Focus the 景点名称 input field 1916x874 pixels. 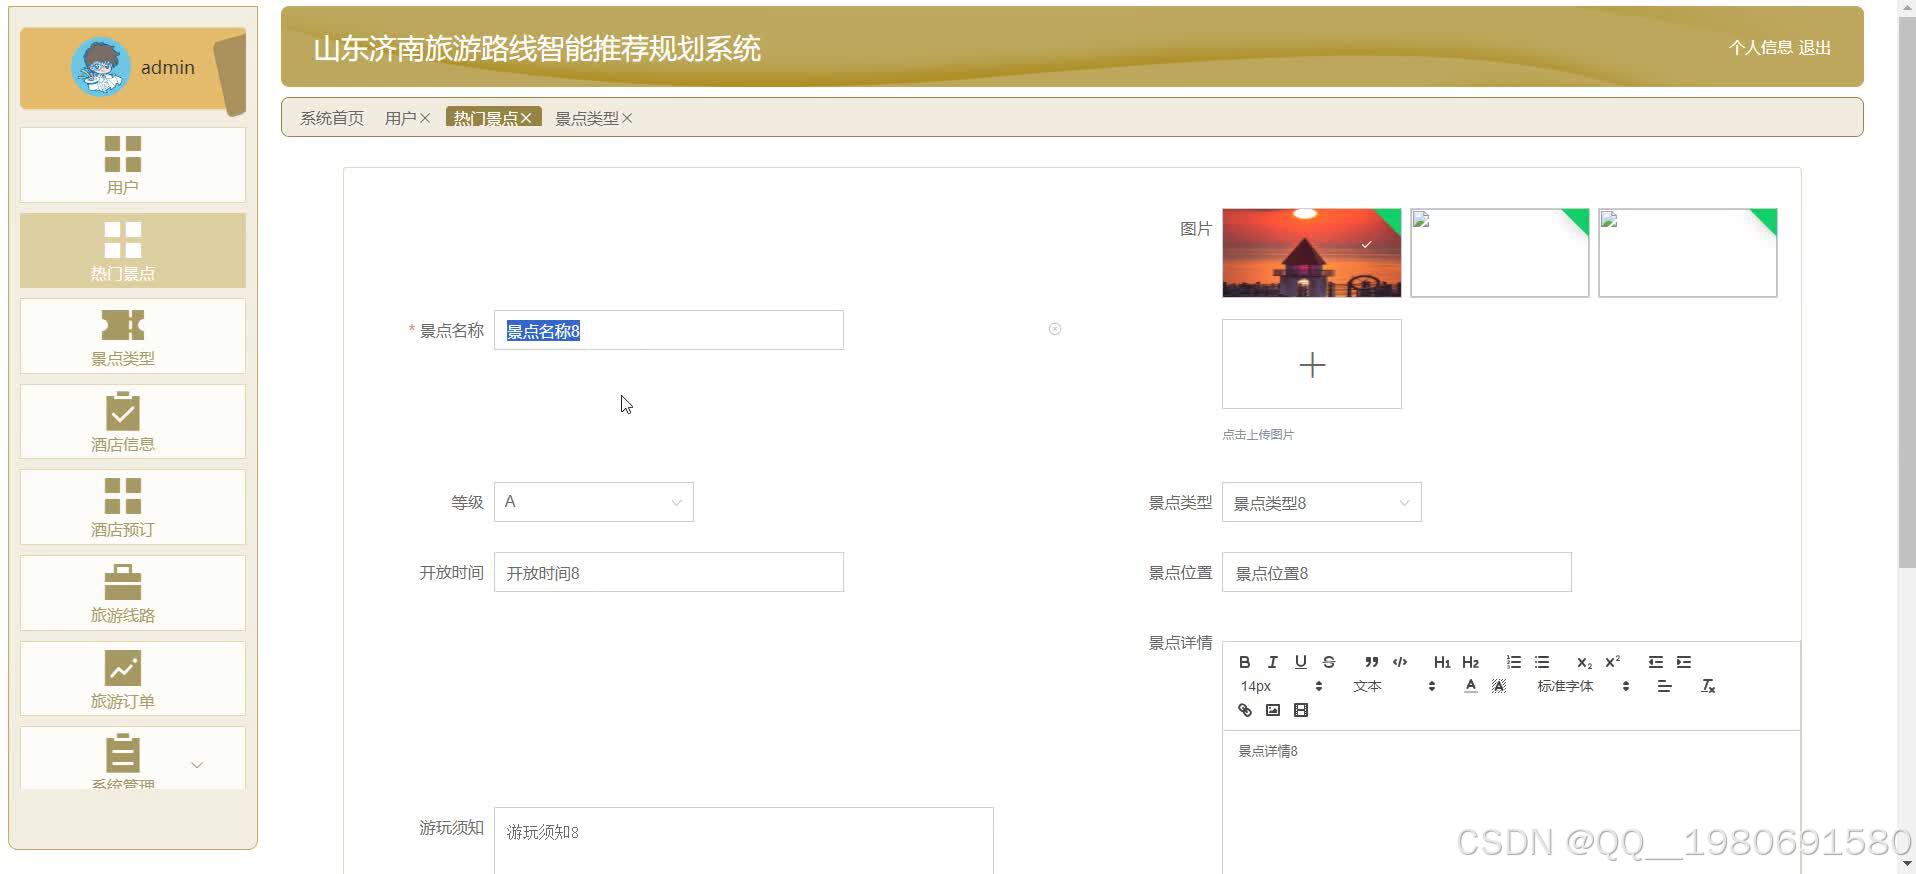pyautogui.click(x=668, y=330)
